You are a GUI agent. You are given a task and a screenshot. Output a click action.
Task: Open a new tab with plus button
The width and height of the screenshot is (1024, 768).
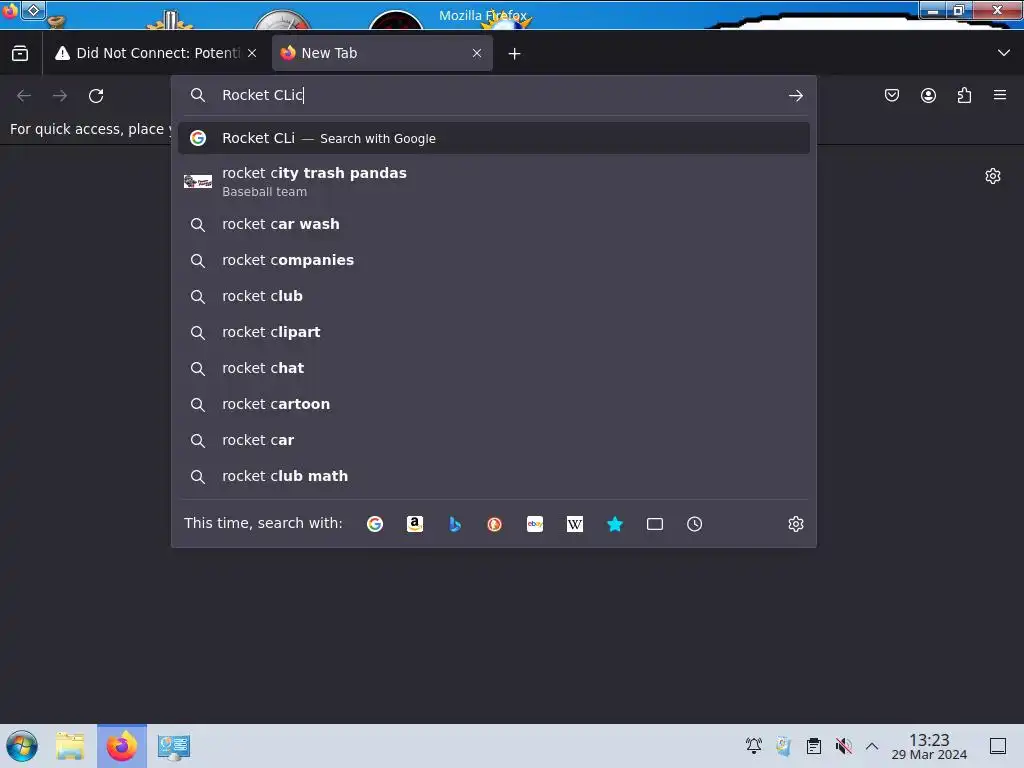pyautogui.click(x=515, y=54)
